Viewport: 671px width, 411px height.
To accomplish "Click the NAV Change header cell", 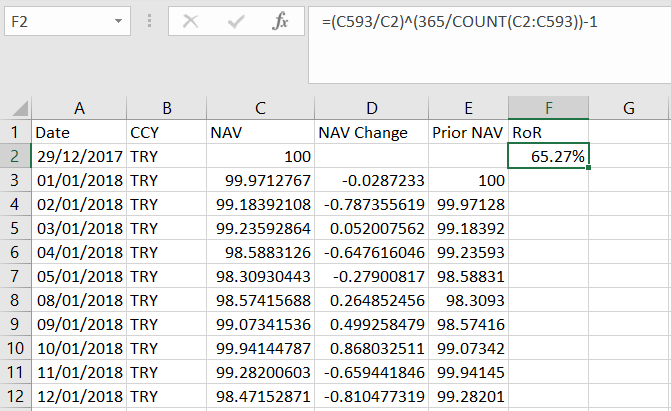I will [371, 132].
